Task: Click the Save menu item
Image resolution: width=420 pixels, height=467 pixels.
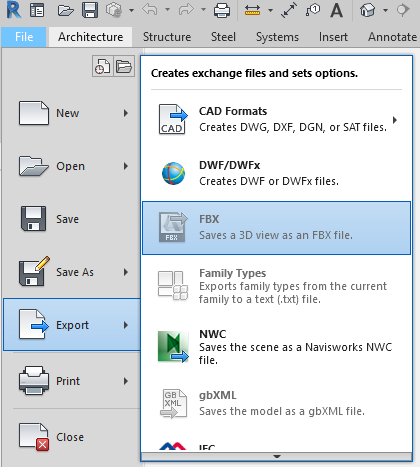Action: (x=71, y=219)
